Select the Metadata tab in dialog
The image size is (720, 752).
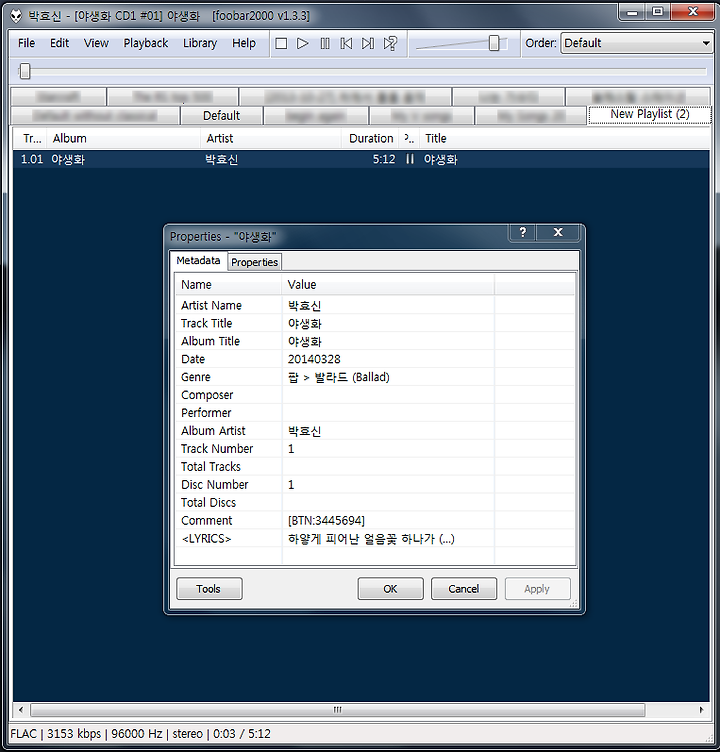coord(198,260)
